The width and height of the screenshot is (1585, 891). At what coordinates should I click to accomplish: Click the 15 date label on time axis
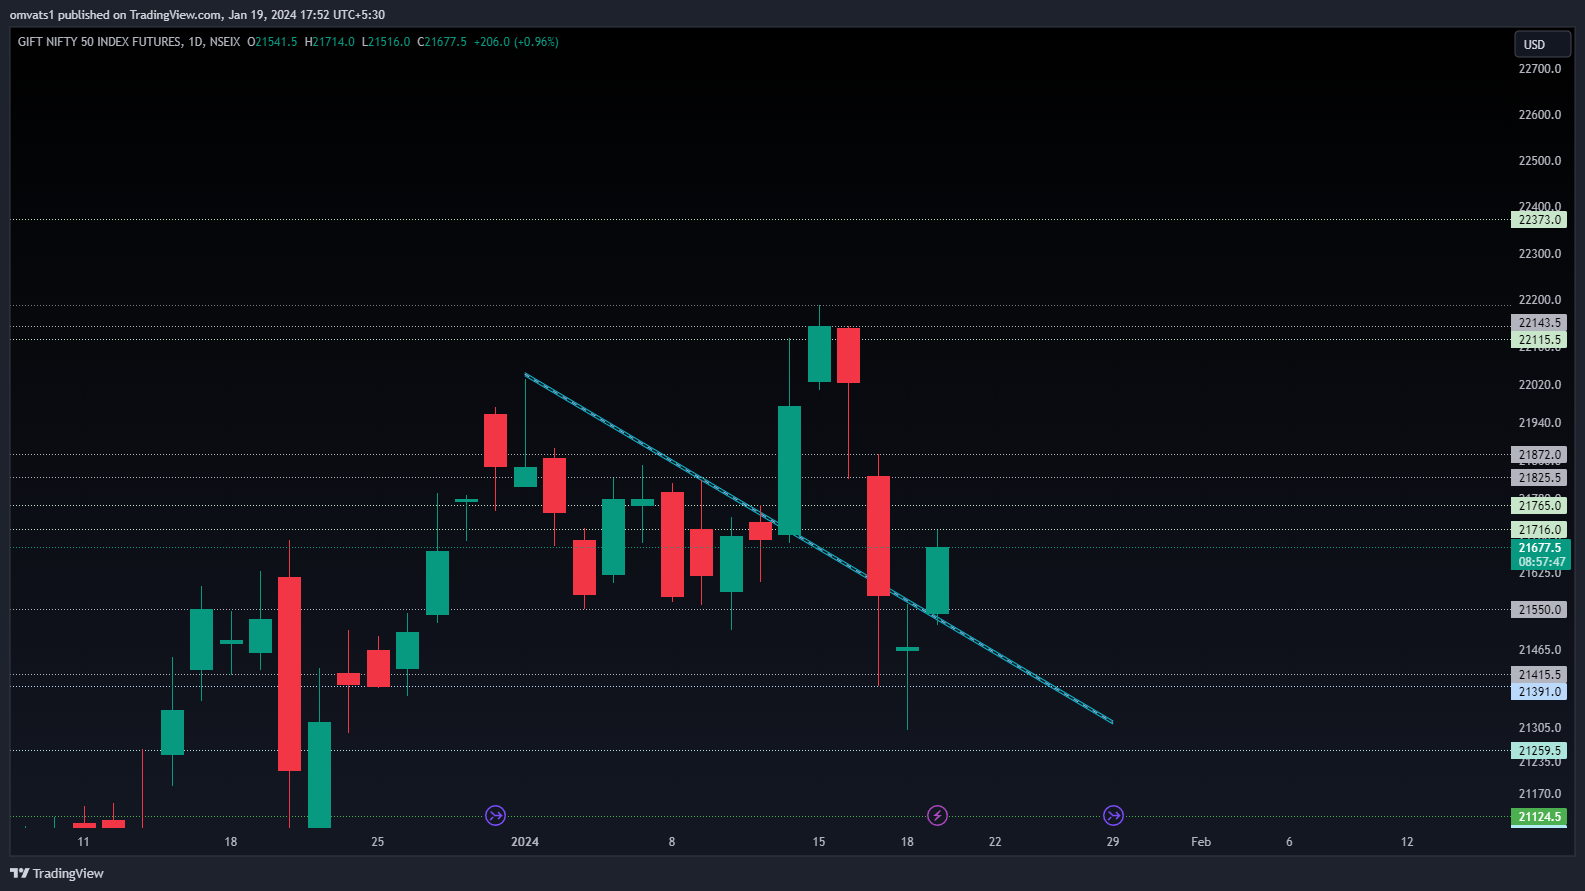[819, 842]
